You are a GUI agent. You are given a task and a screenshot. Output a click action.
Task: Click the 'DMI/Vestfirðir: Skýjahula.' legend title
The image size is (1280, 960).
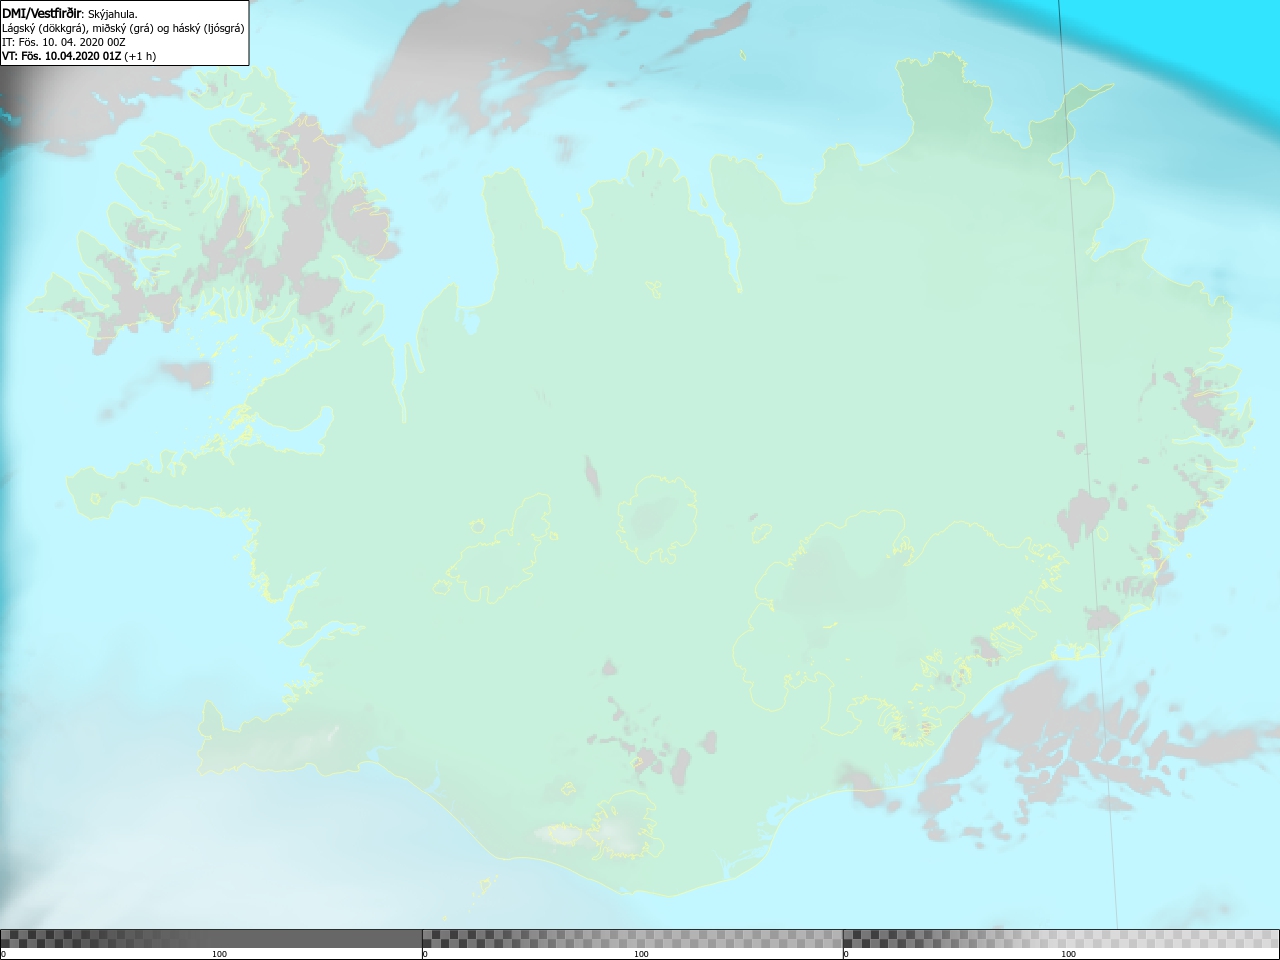pos(70,14)
